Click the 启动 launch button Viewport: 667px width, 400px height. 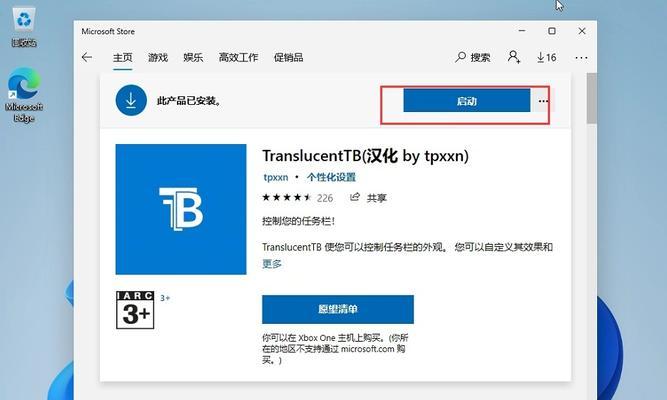point(467,101)
